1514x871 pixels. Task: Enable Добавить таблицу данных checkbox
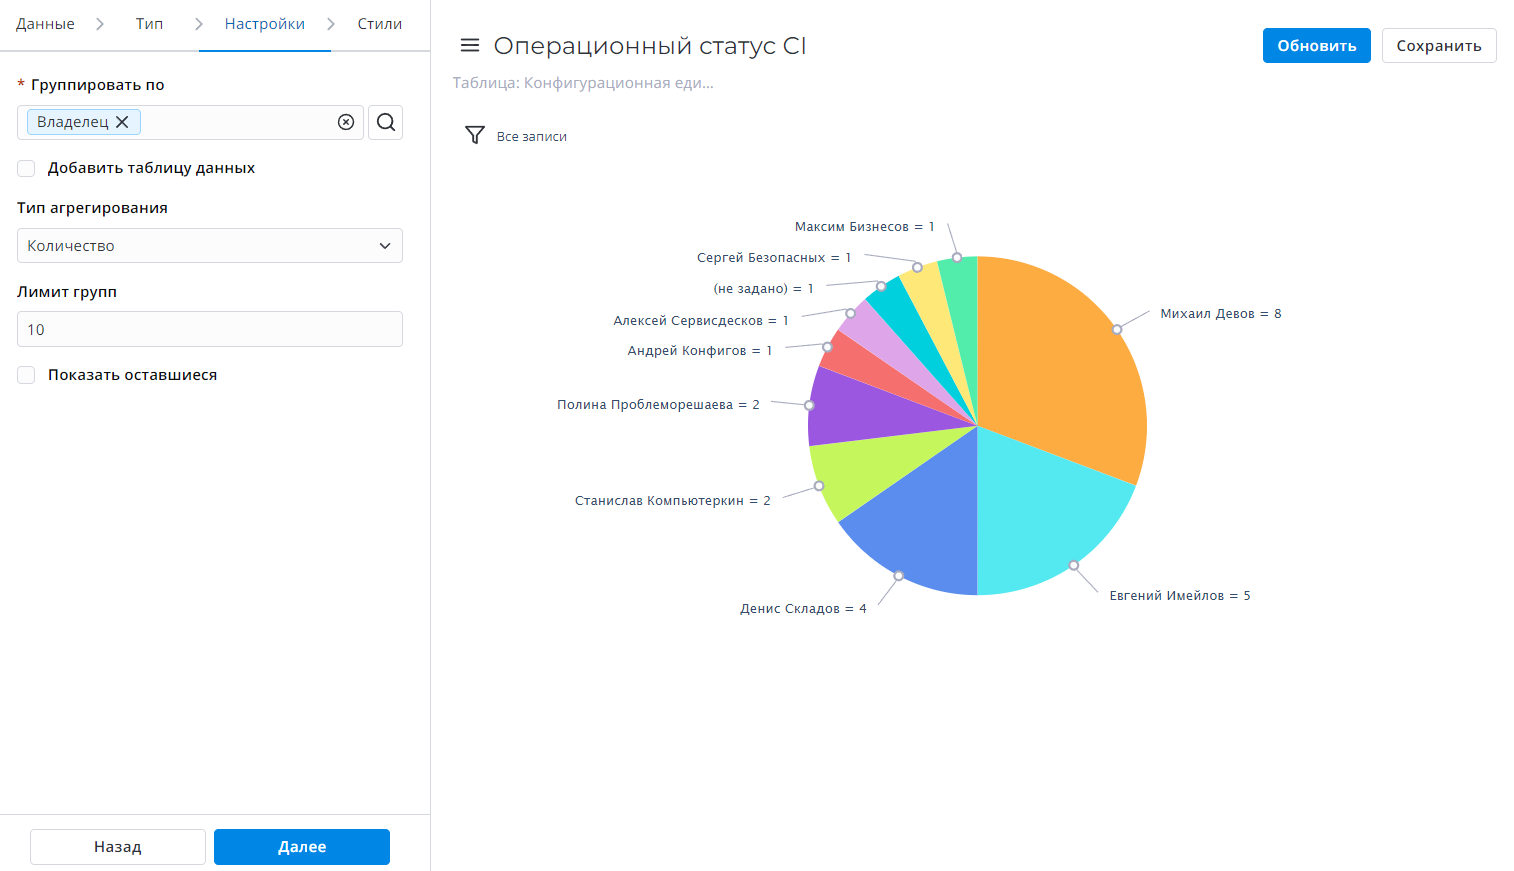[x=27, y=168]
